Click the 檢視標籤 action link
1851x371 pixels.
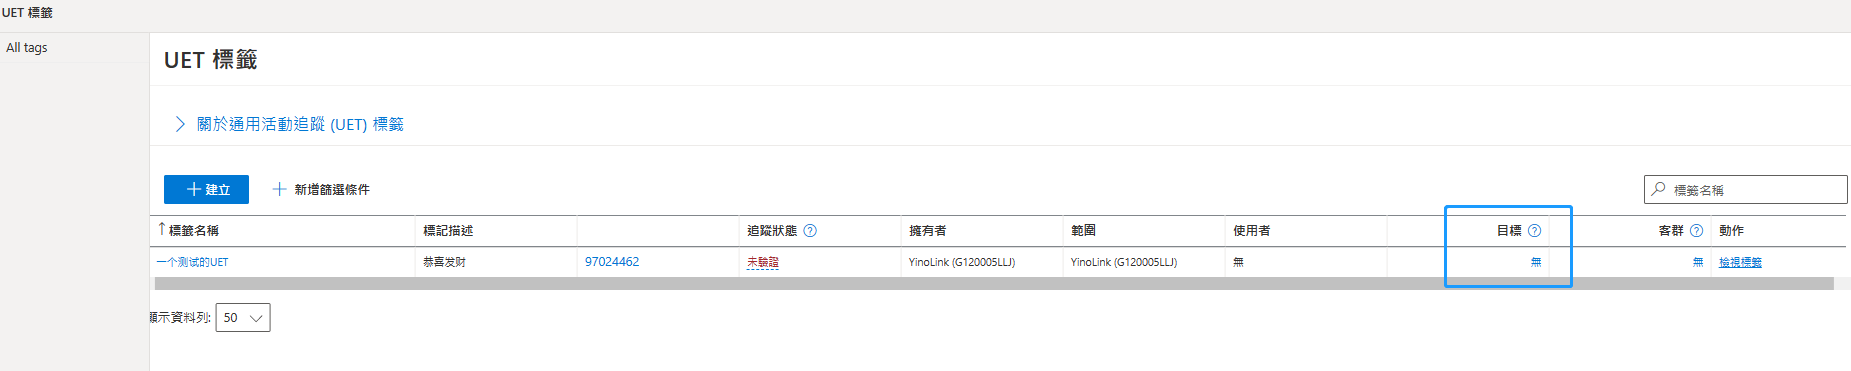tap(1740, 262)
